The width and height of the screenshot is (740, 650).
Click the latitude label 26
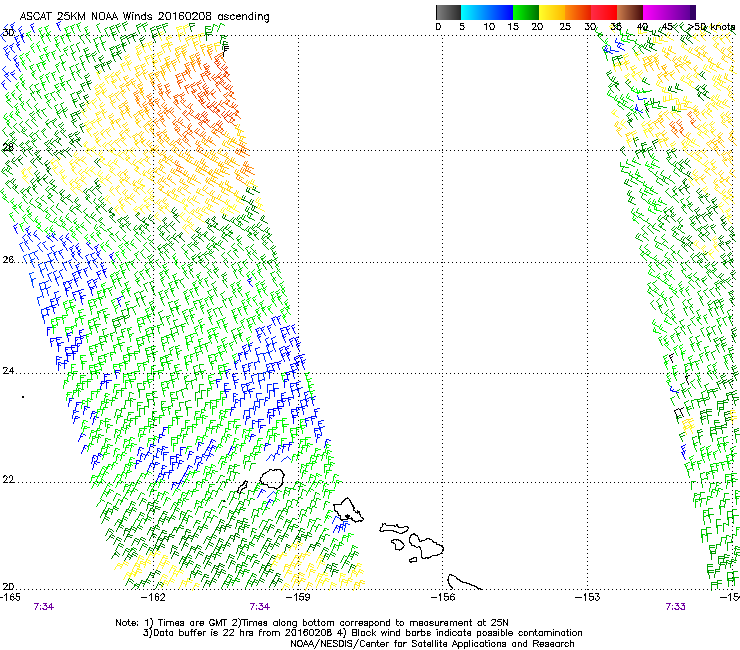pyautogui.click(x=8, y=260)
